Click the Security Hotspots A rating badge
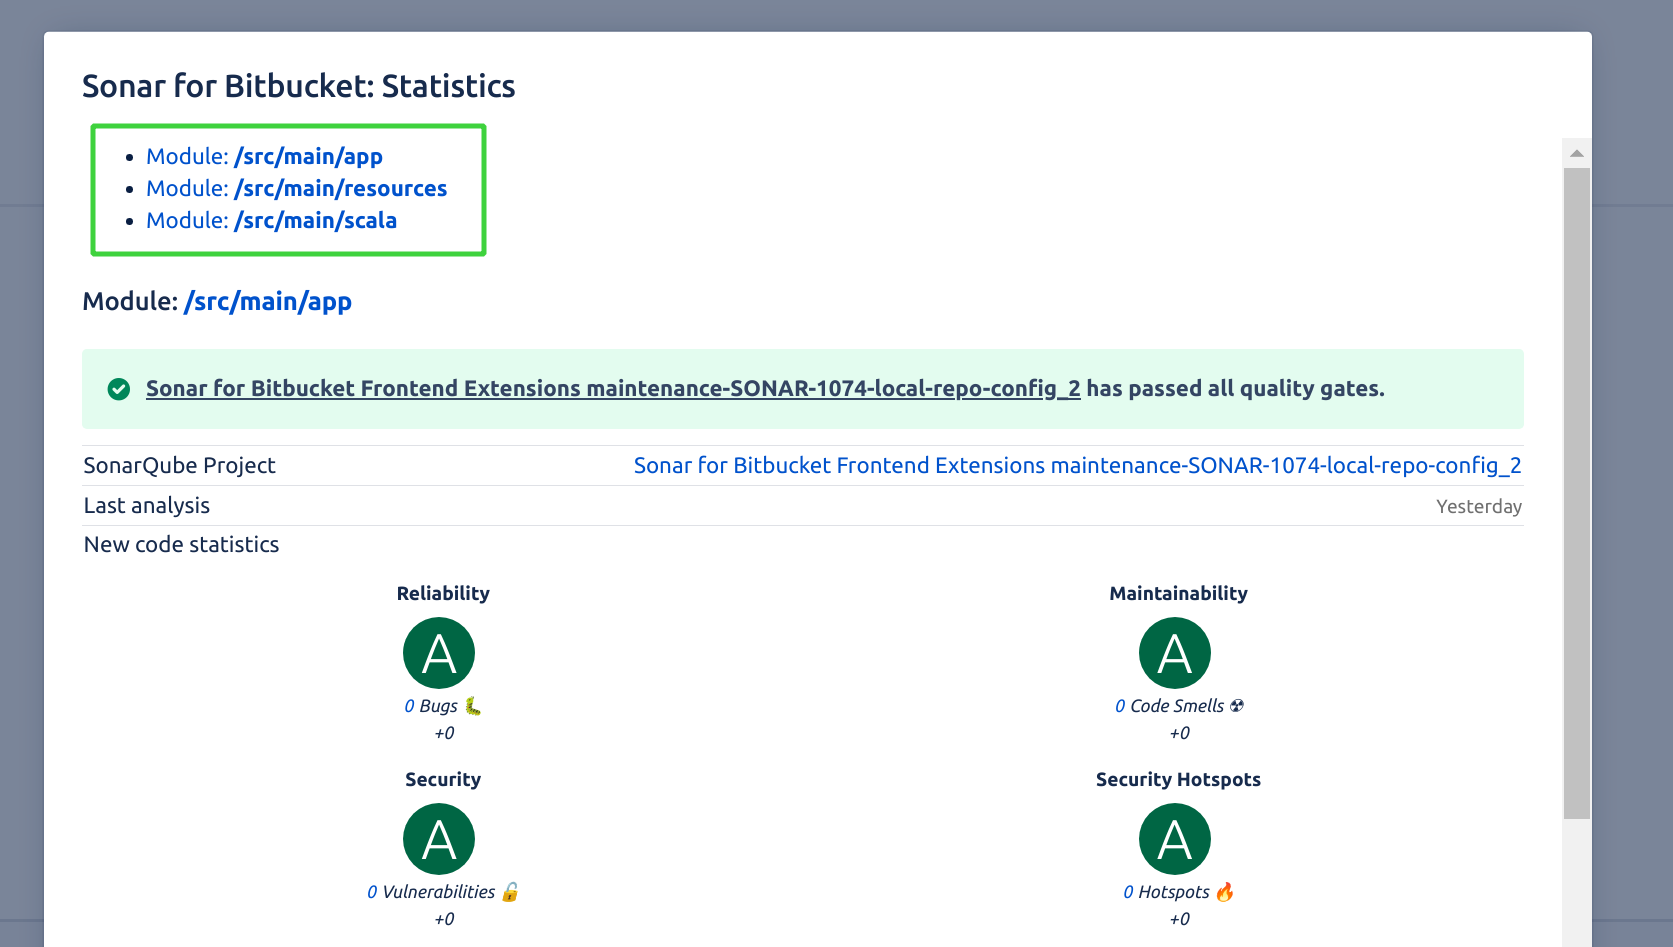The width and height of the screenshot is (1673, 947). coord(1175,839)
